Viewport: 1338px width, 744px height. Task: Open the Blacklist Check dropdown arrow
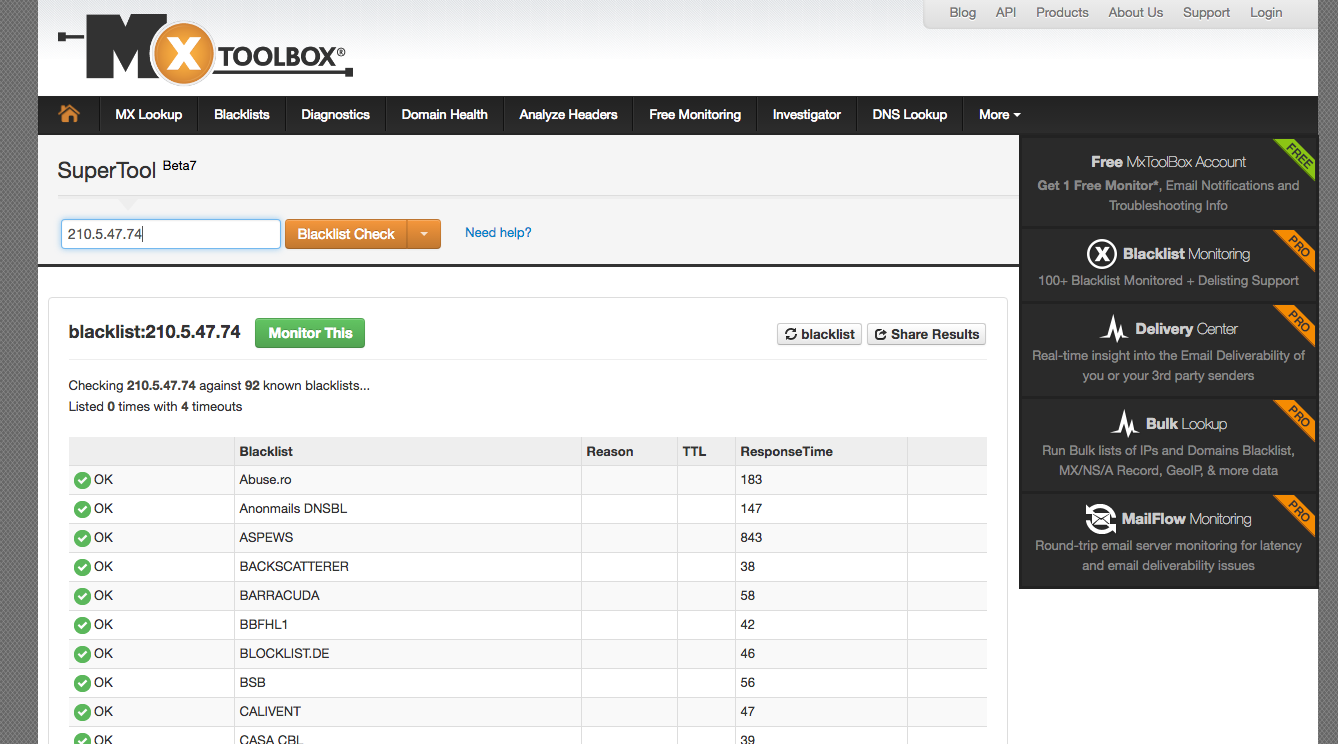tap(424, 234)
